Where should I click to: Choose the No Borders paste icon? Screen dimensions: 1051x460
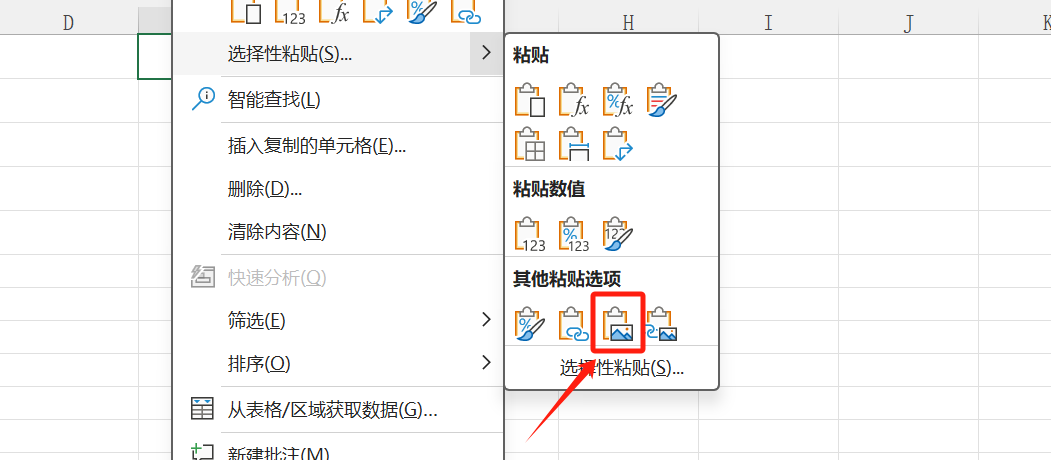coord(530,144)
